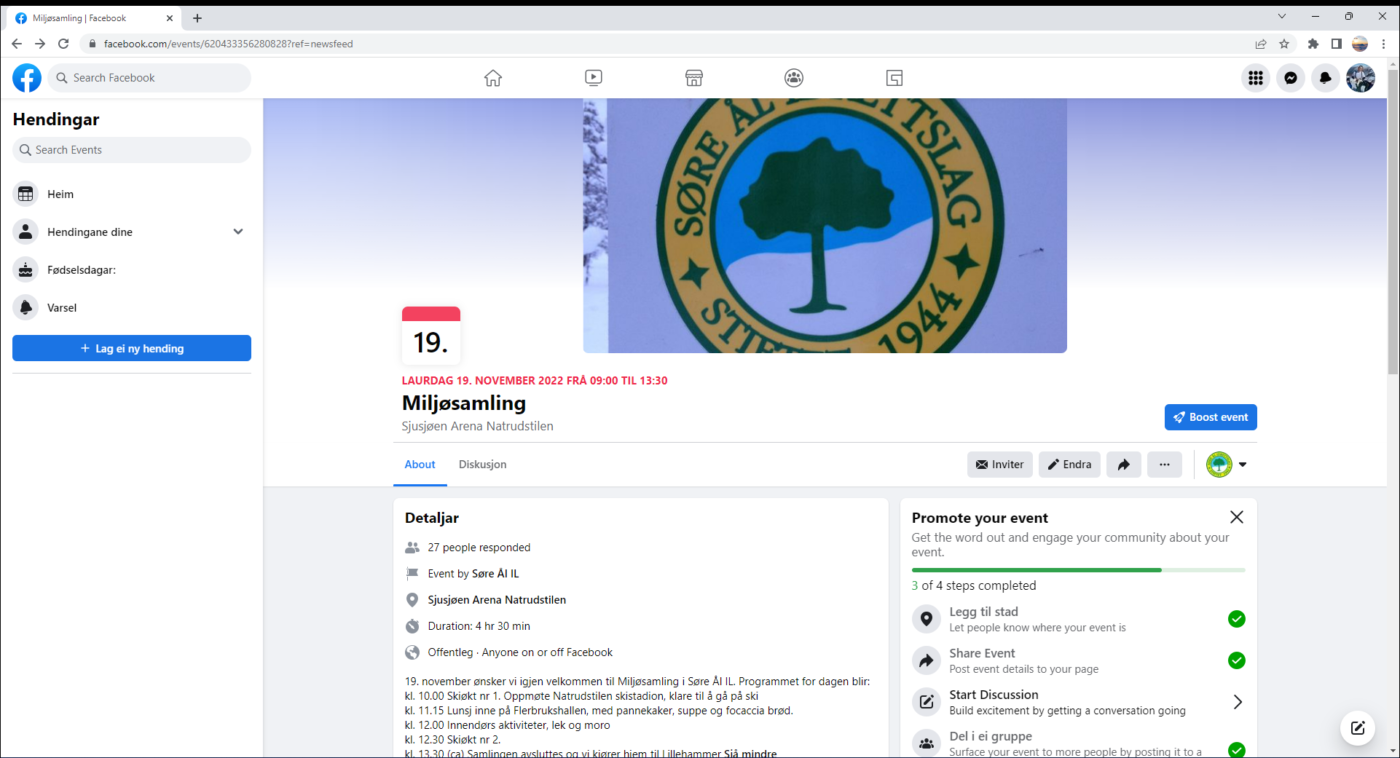Go back in browser history
Screen dimensions: 1400x758
(16, 44)
